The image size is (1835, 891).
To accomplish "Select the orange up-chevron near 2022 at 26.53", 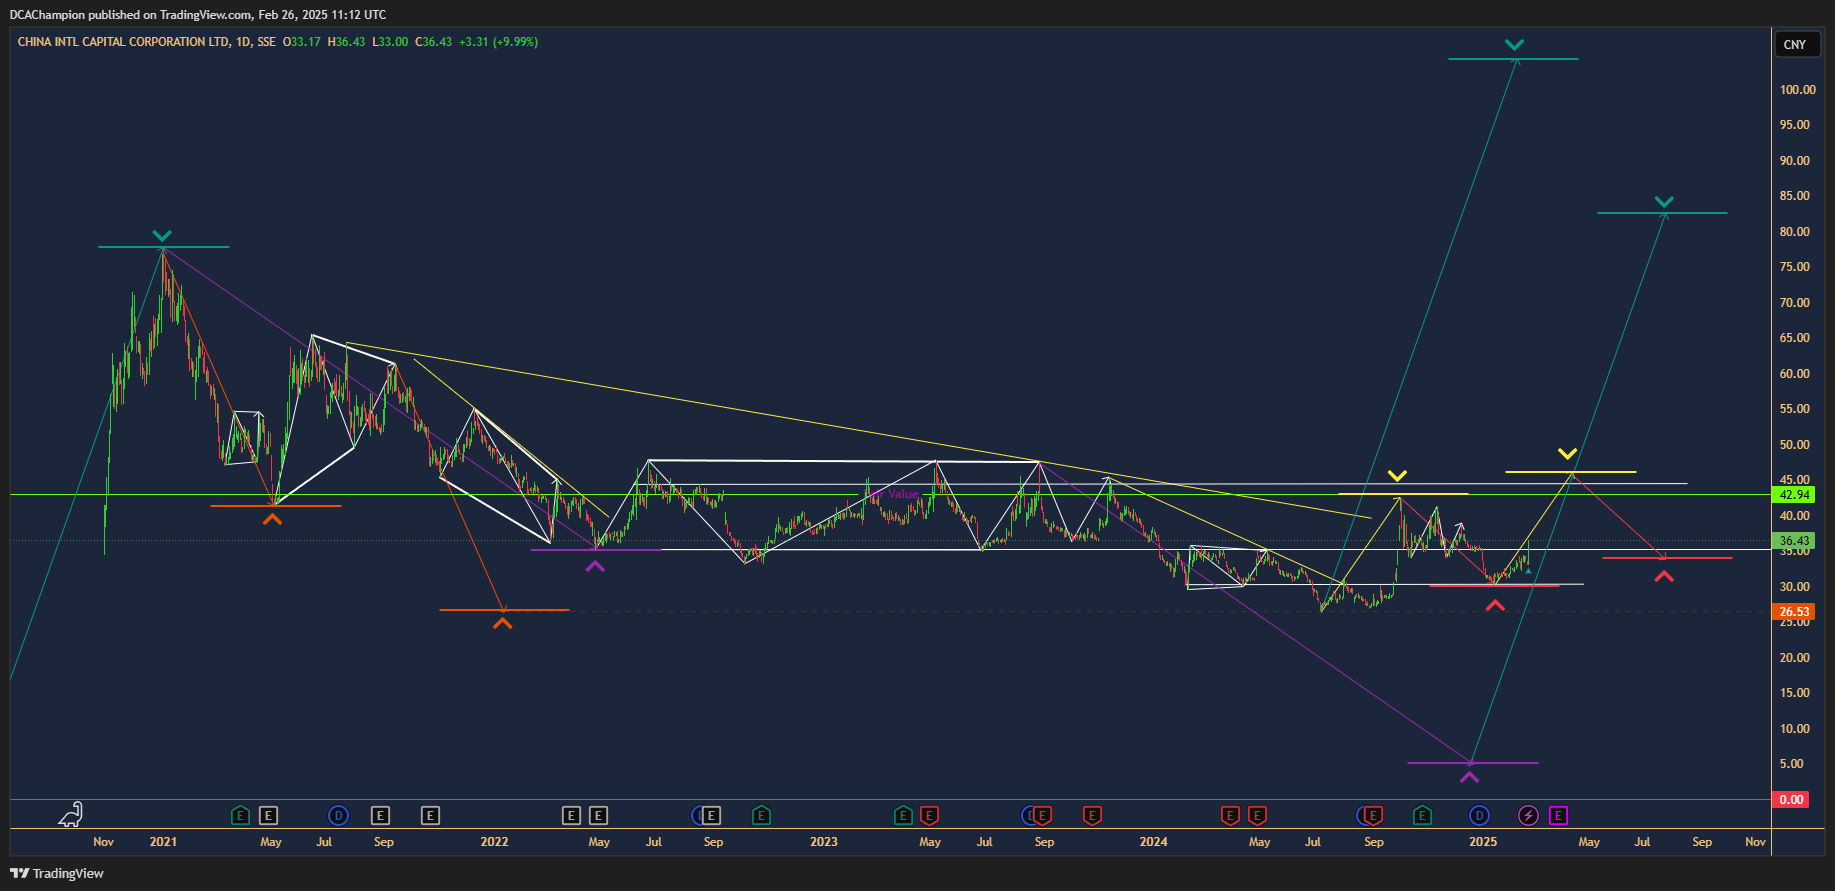I will click(502, 623).
